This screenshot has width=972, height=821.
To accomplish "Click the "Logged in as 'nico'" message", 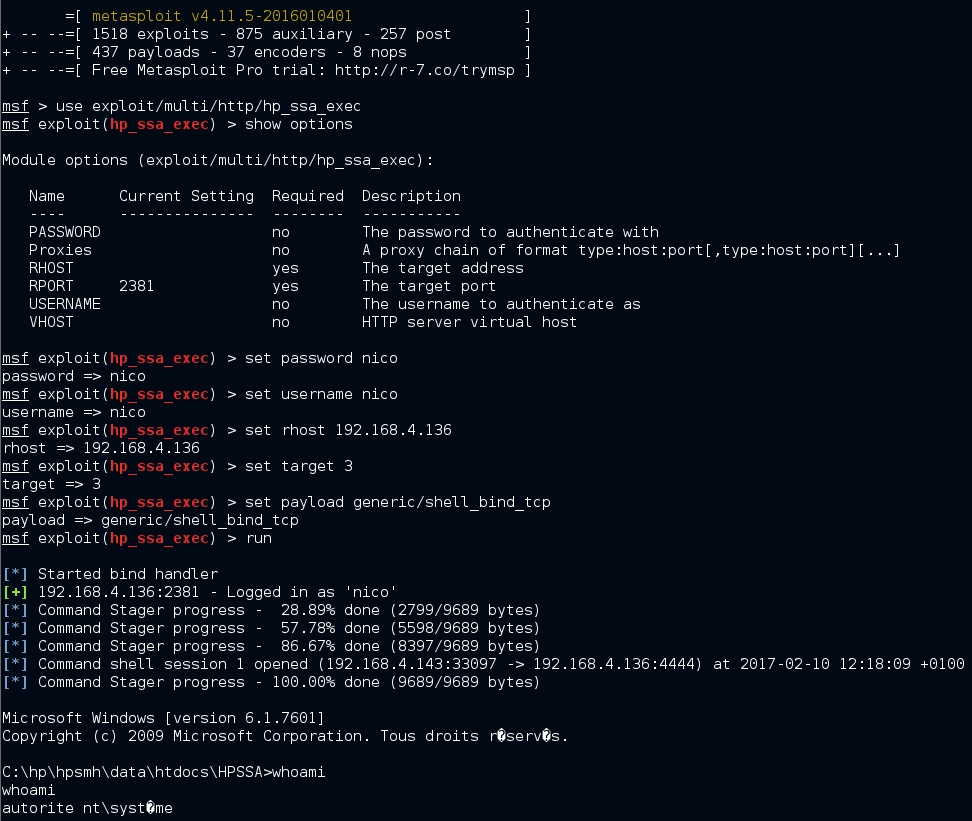I will point(312,592).
